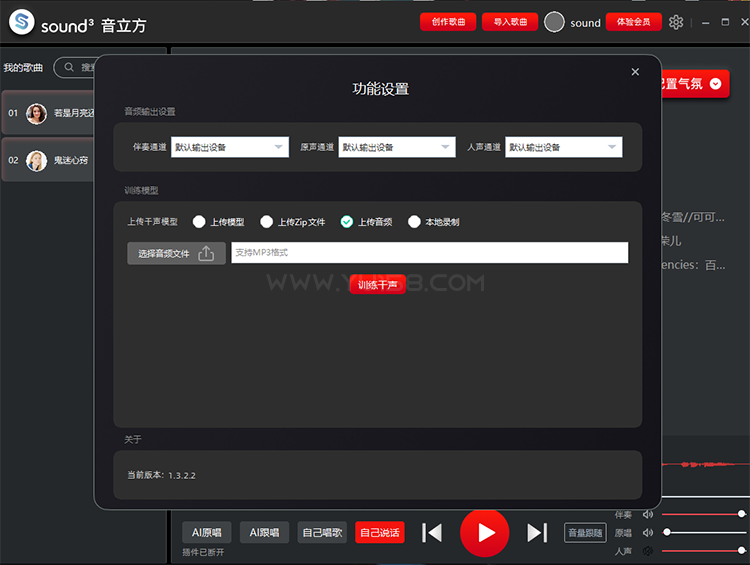Click the 选择音频文件 upload button

176,254
